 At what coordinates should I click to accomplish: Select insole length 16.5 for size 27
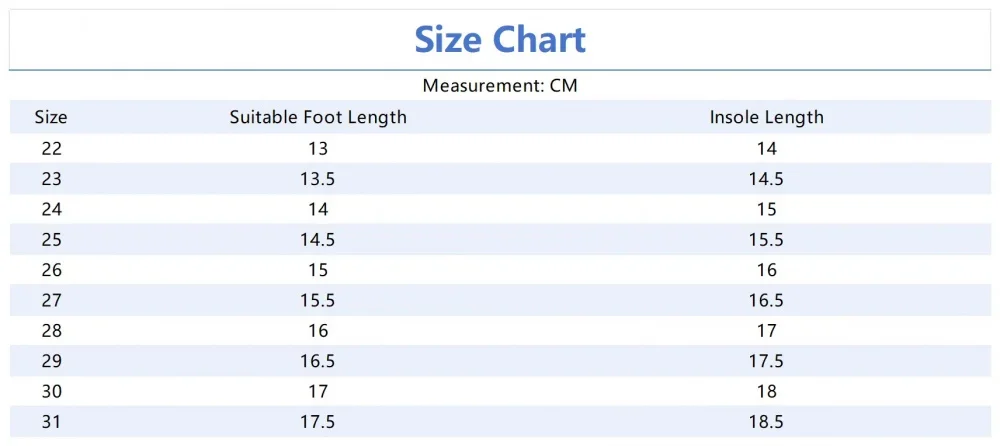click(767, 300)
